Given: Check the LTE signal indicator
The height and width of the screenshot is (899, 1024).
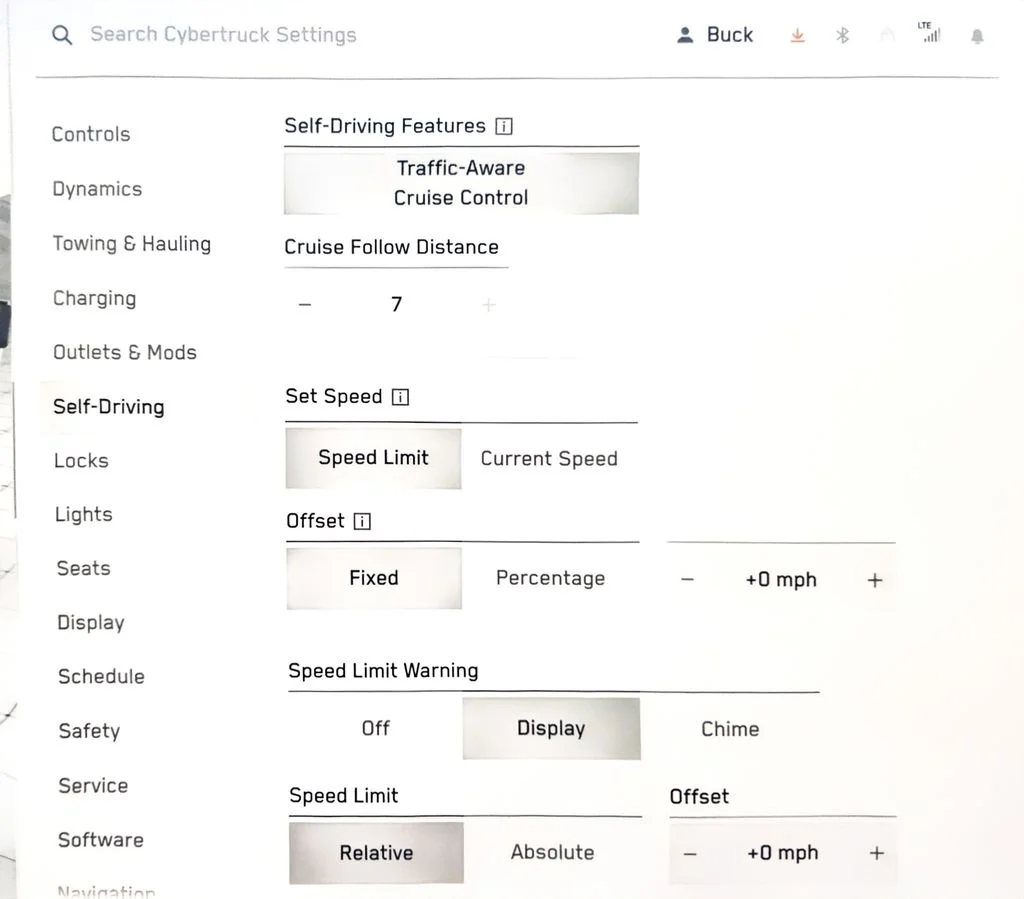Looking at the screenshot, I should (930, 32).
